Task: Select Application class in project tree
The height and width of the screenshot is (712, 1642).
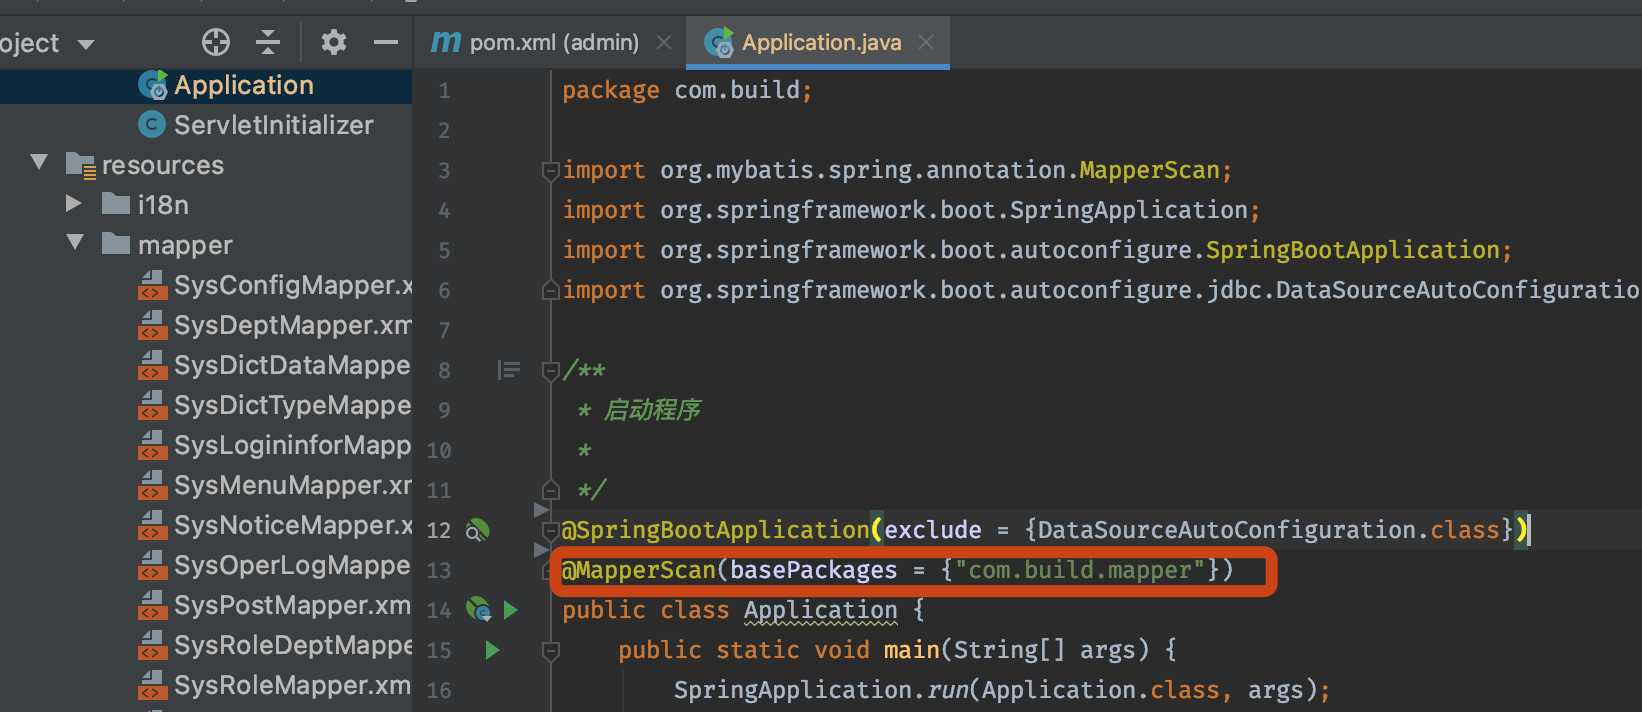Action: 244,85
